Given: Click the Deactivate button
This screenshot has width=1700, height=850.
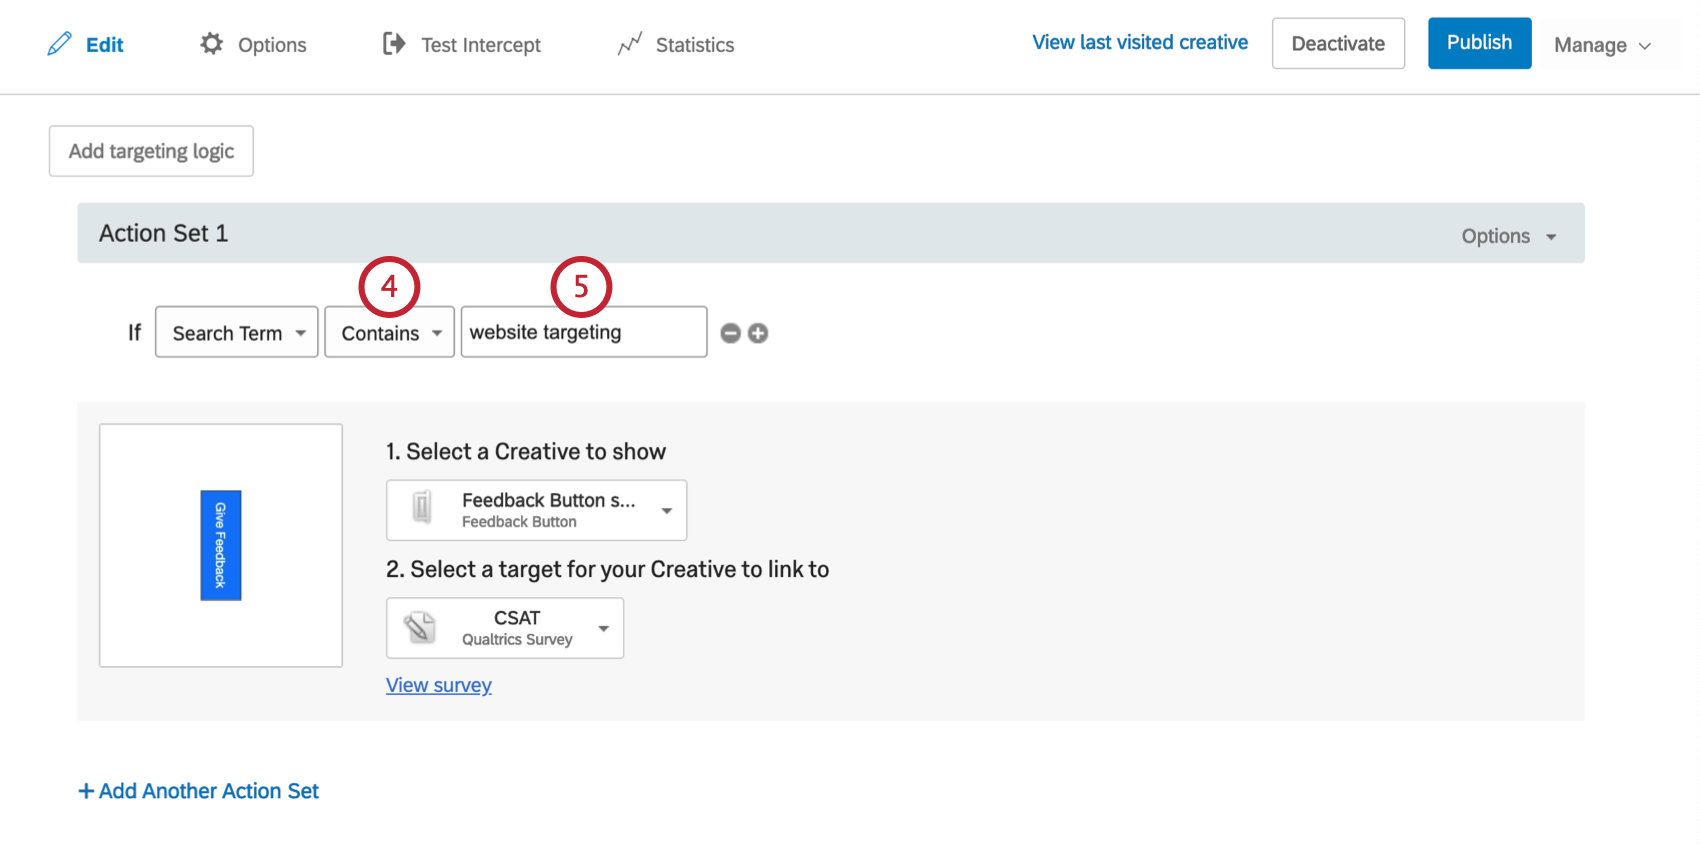Looking at the screenshot, I should 1338,44.
